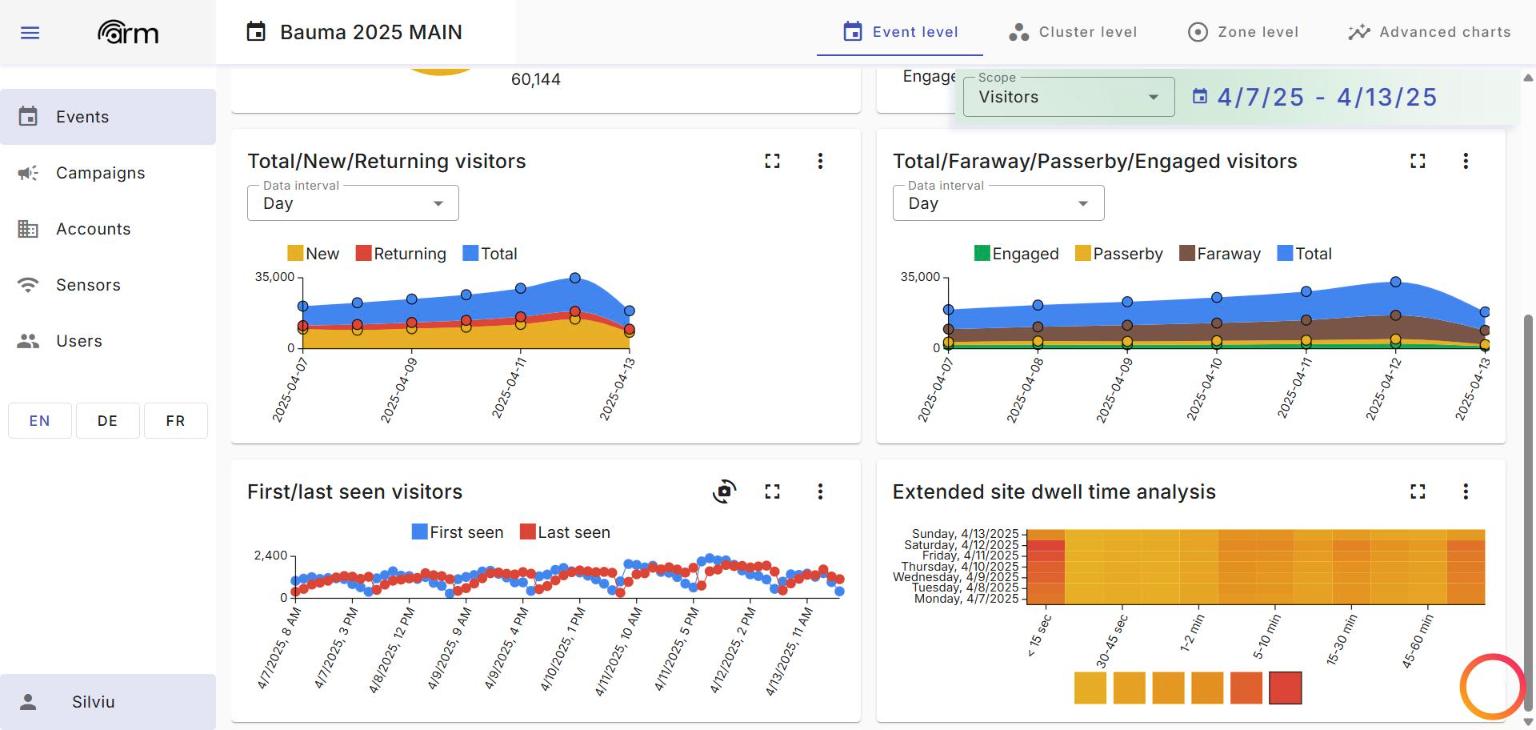The image size is (1536, 730).
Task: Click the Bauma 2025 MAIN event title
Action: [371, 32]
